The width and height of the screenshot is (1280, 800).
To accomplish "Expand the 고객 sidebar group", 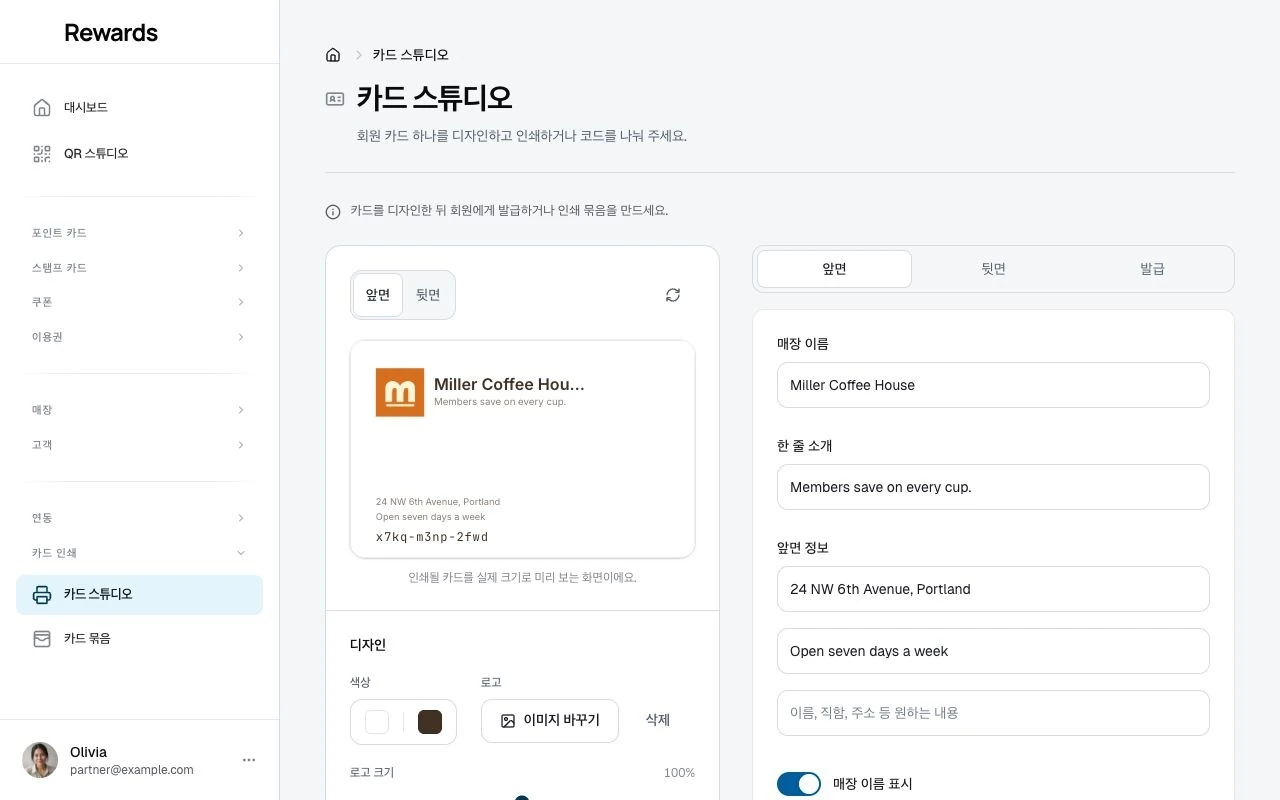I will click(139, 445).
